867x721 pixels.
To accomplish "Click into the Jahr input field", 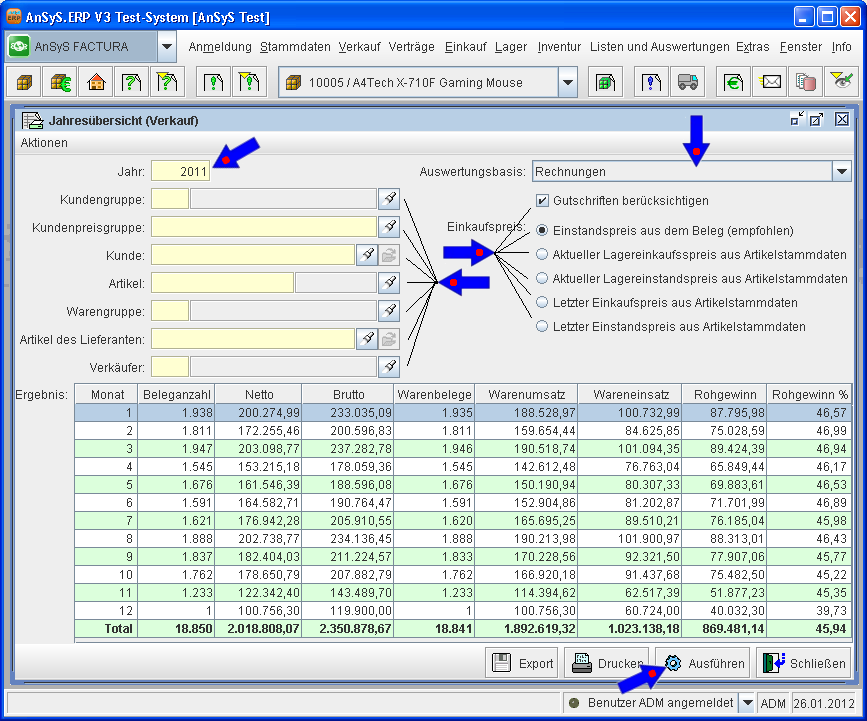I will (x=180, y=171).
